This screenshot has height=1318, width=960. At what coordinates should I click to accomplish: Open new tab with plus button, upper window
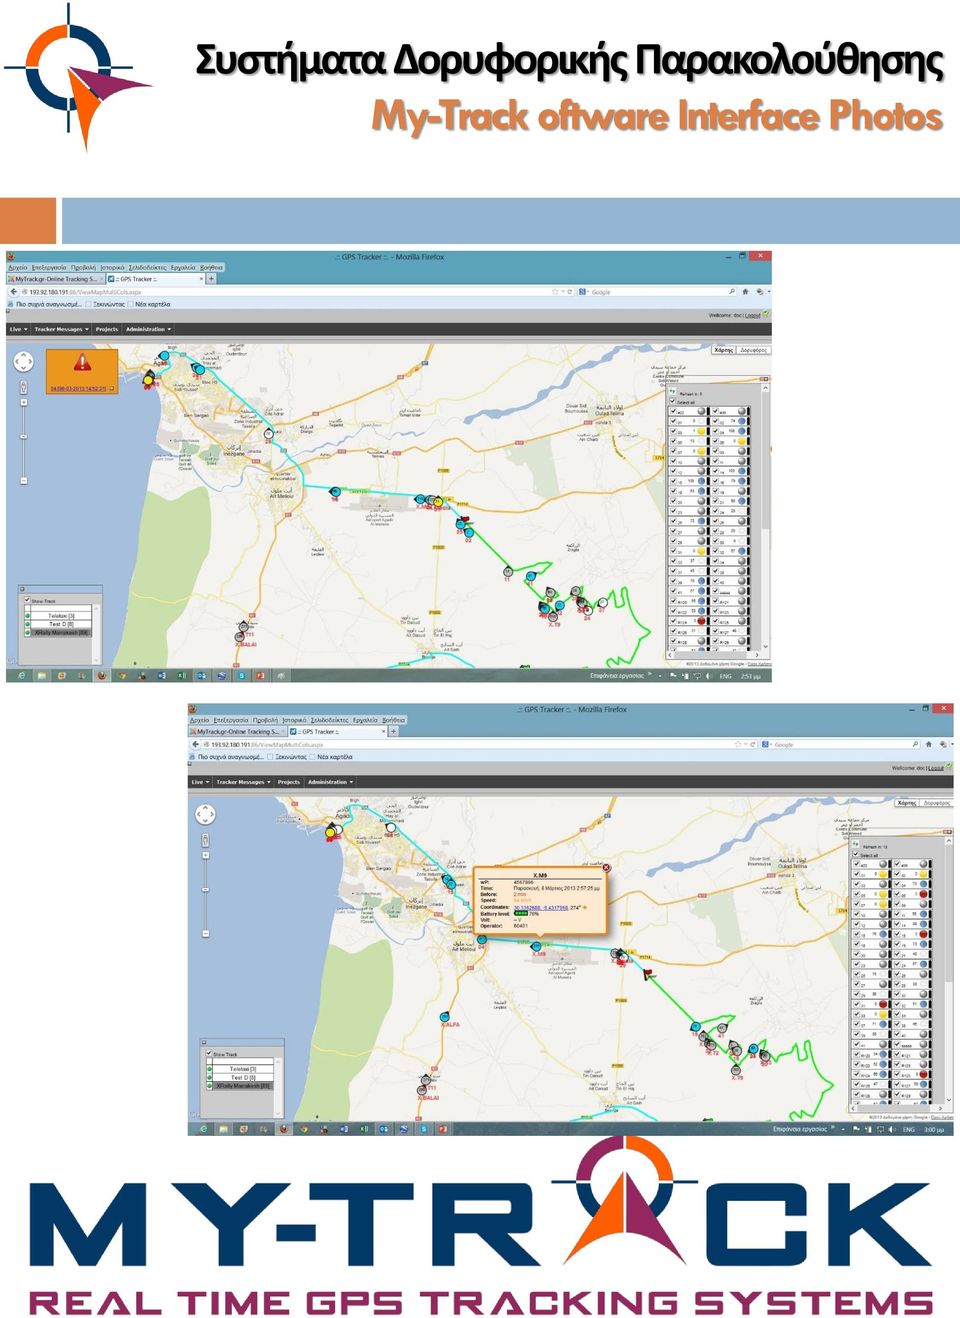[211, 279]
